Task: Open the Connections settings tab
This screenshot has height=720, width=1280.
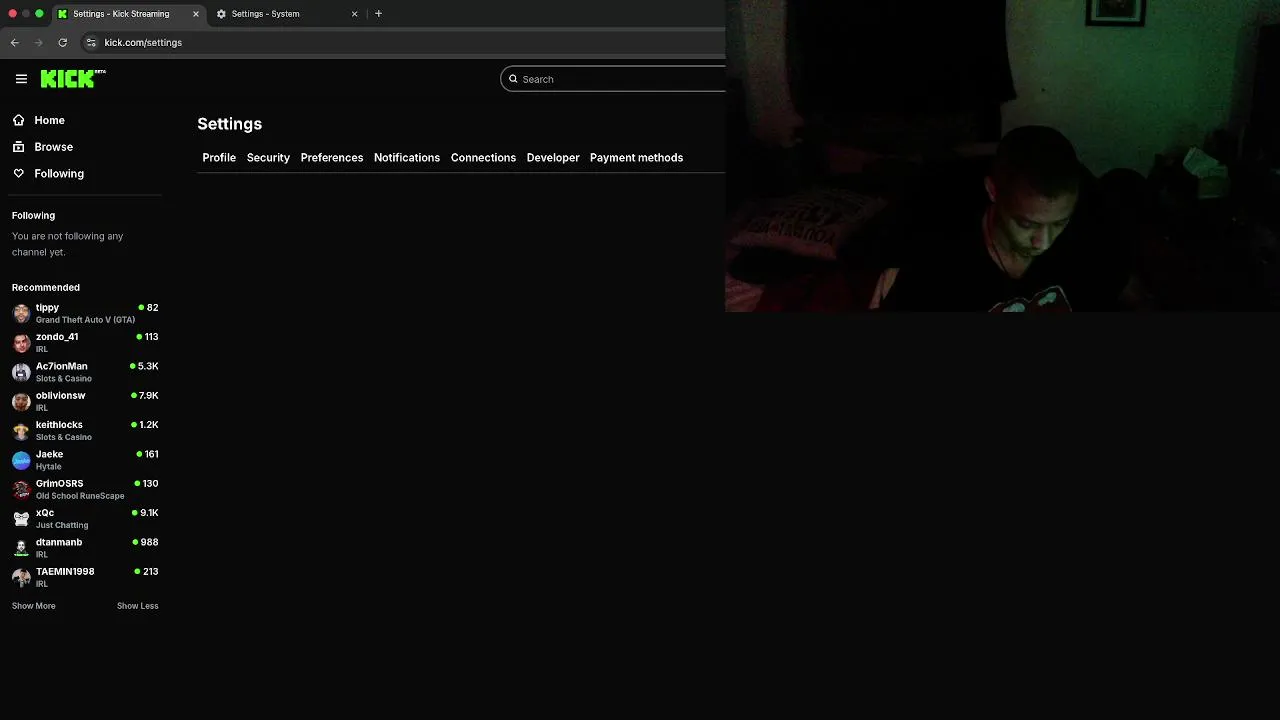Action: [483, 157]
